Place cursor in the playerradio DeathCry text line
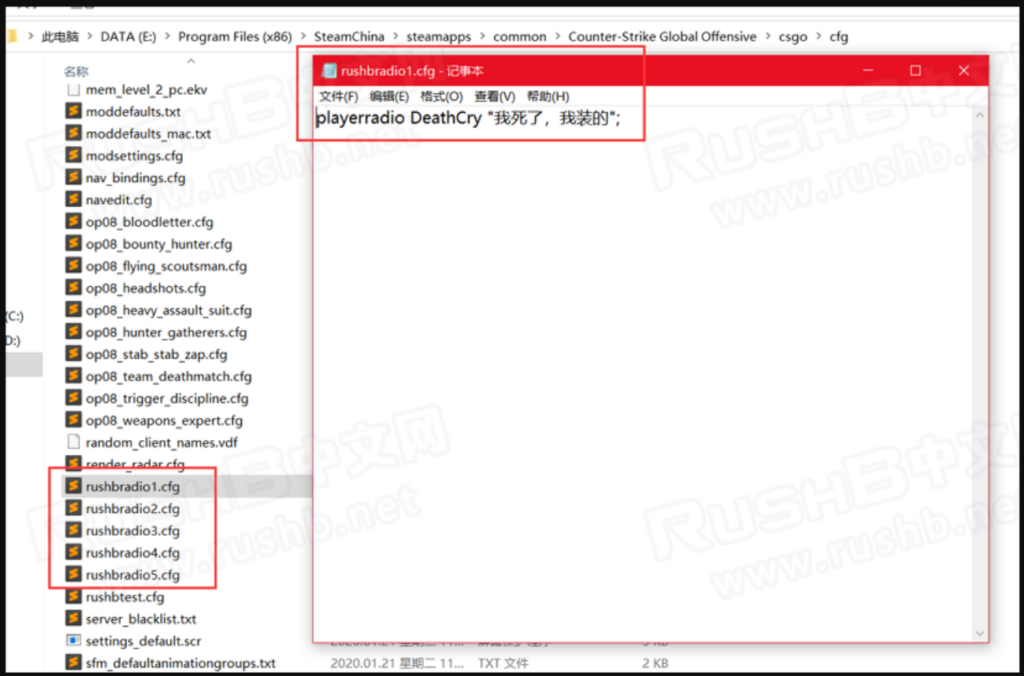 click(x=468, y=118)
